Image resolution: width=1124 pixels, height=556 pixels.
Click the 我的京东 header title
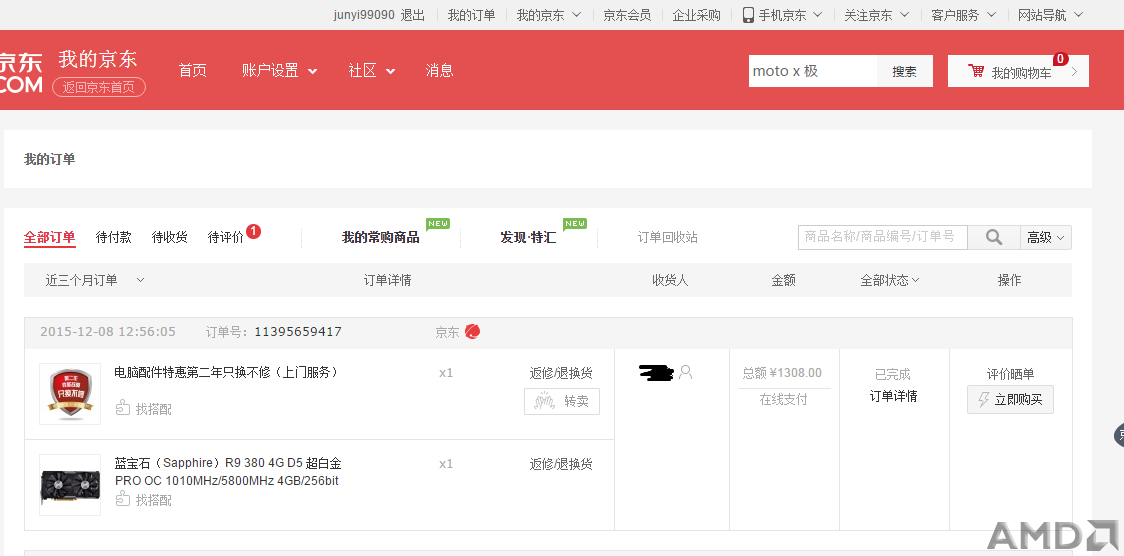point(97,59)
